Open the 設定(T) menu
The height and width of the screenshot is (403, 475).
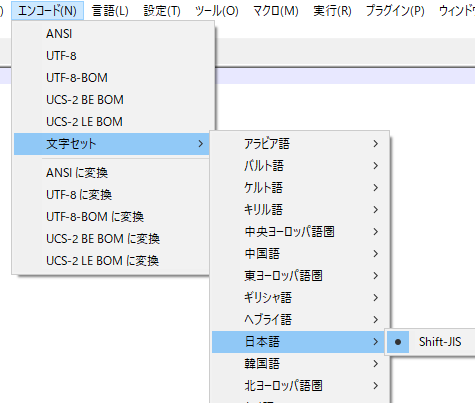(162, 11)
